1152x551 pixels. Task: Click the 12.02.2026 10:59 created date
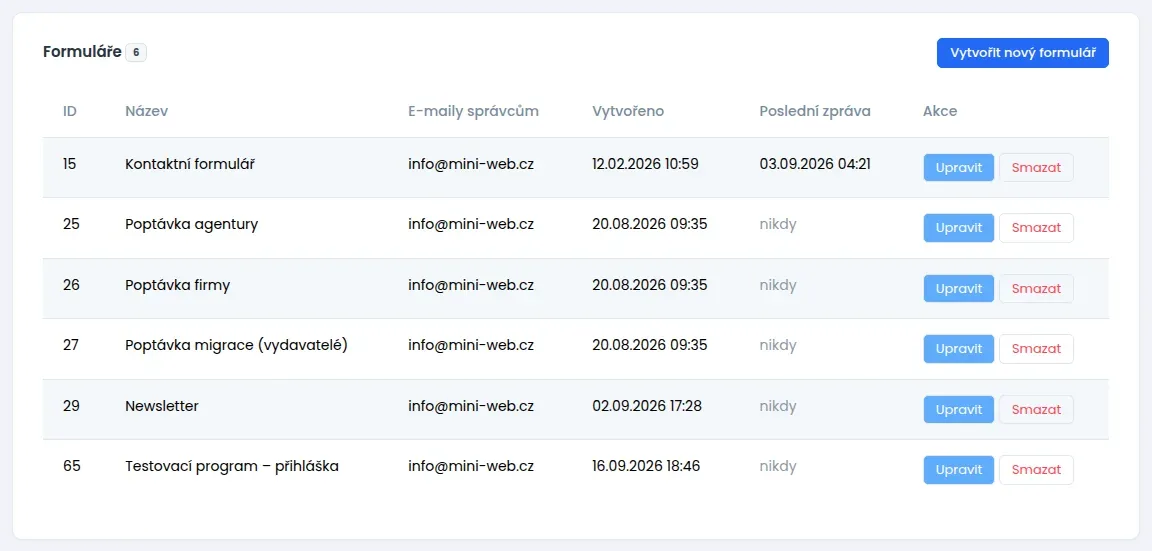[x=645, y=164]
